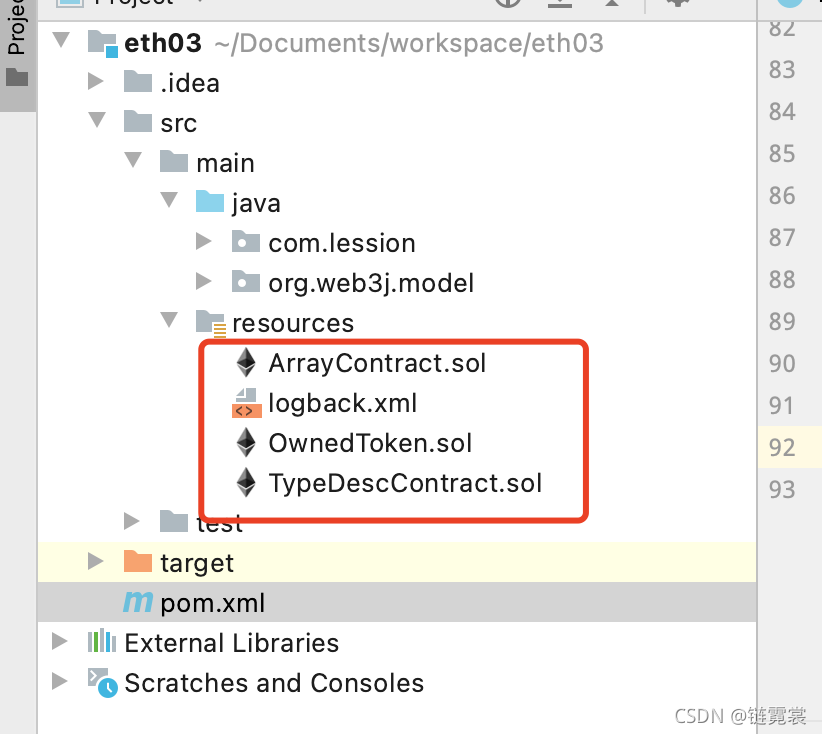This screenshot has width=822, height=734.
Task: Click line number 92 in the gutter
Action: [782, 447]
